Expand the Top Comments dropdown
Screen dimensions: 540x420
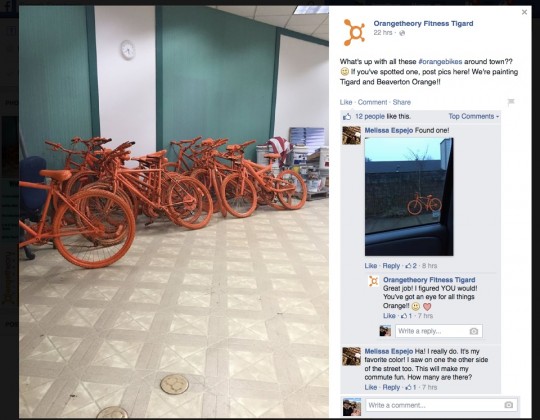(474, 116)
